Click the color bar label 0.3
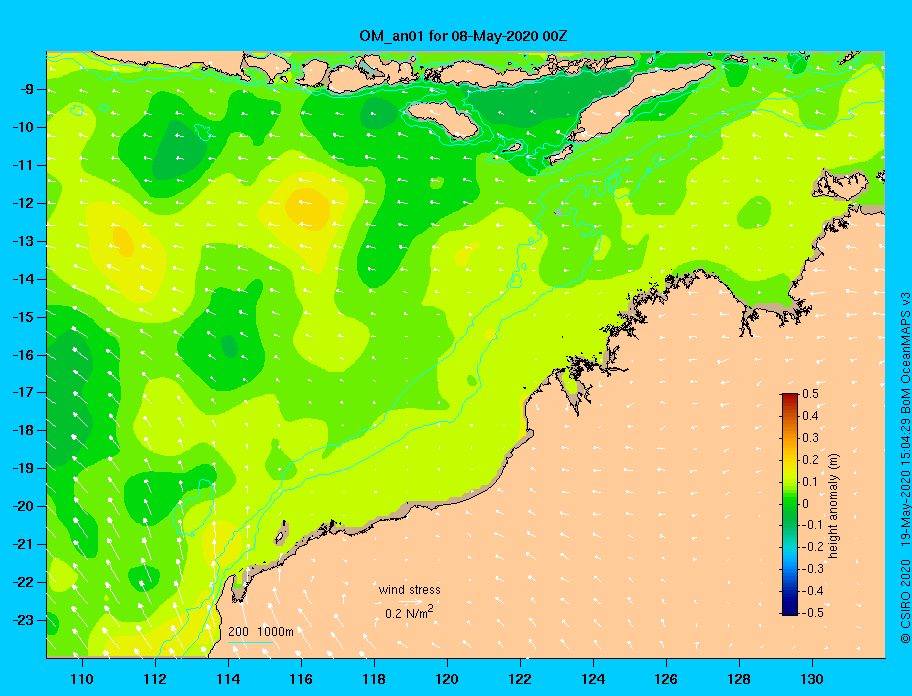Screen dimensions: 912x696 point(810,438)
